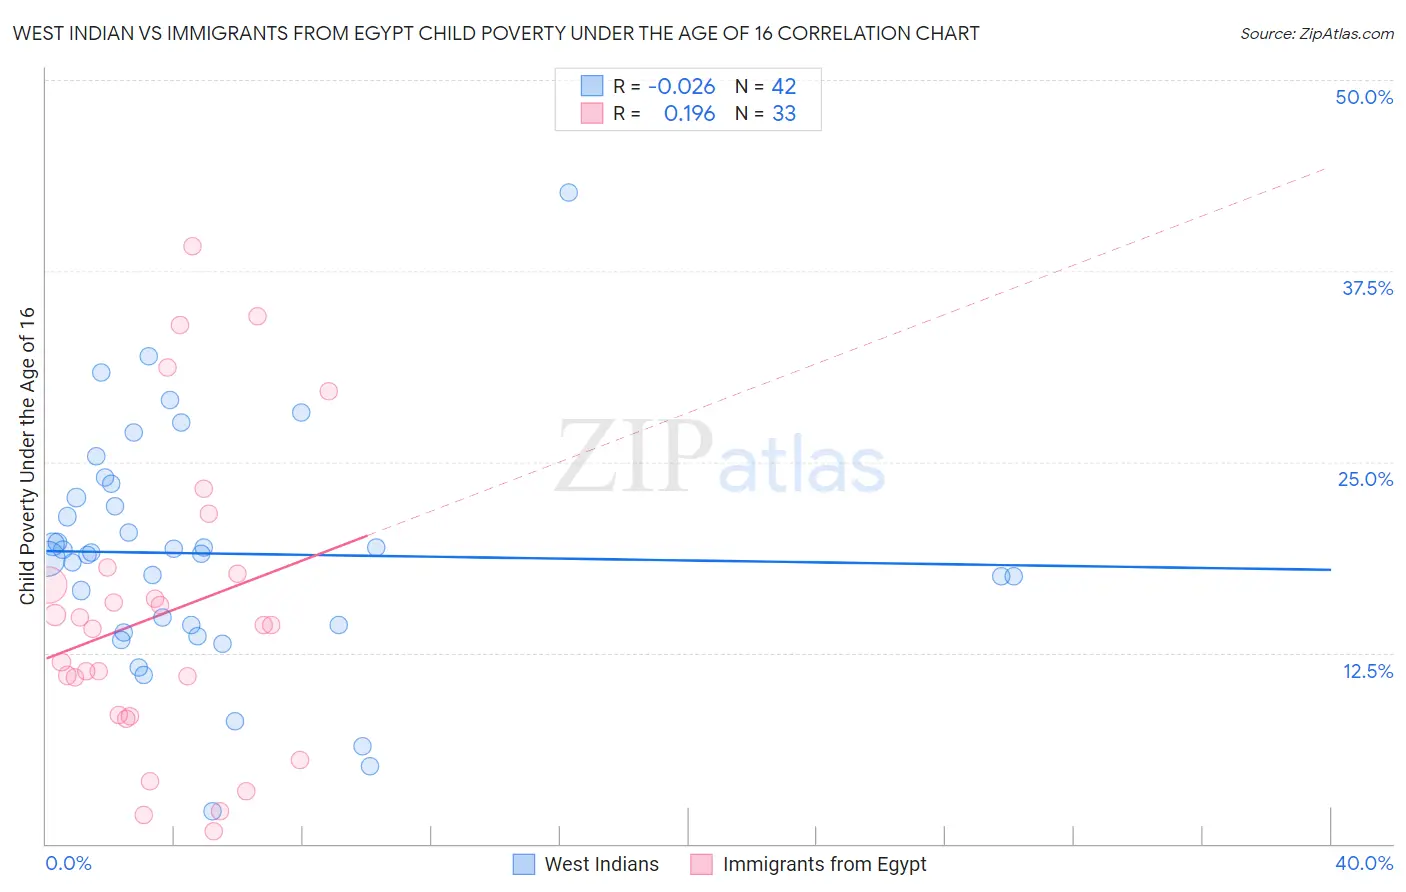Click the Child Poverty y-axis title

27,455
